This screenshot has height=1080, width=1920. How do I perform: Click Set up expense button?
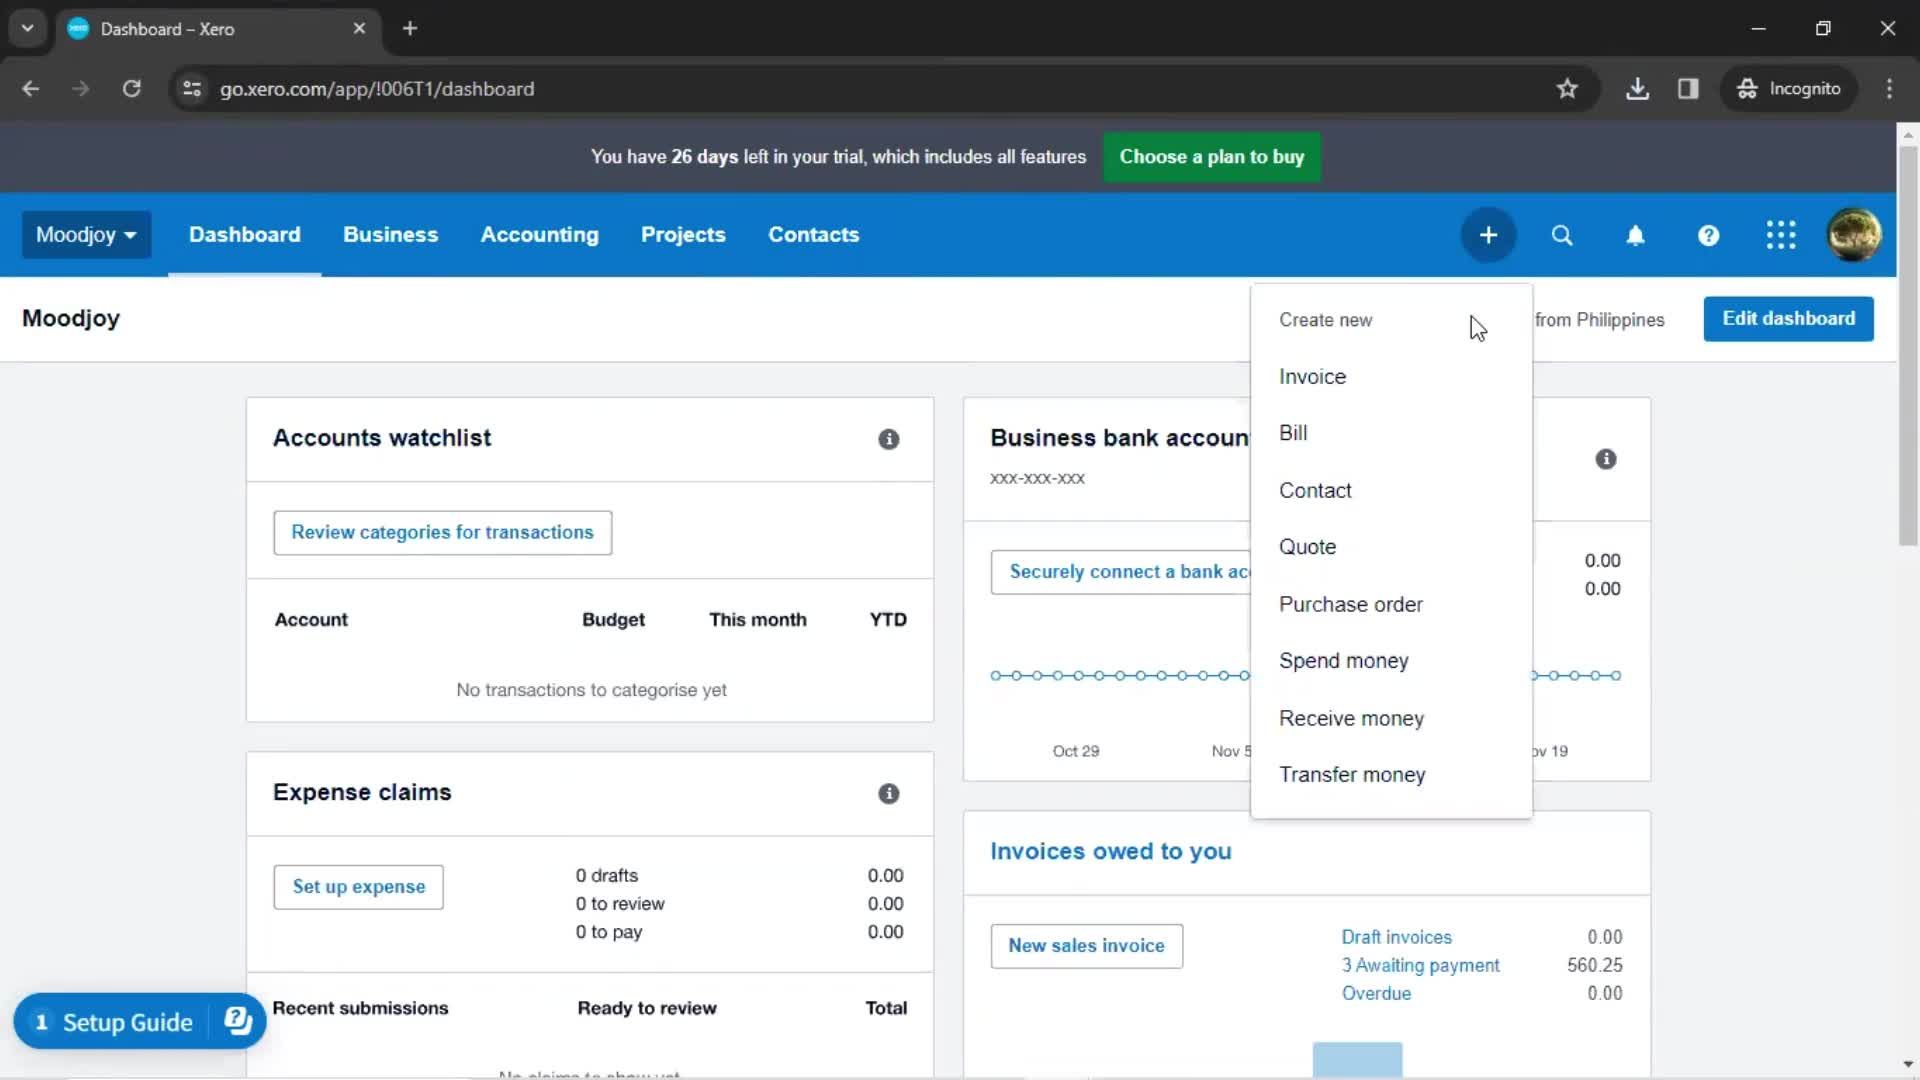(358, 887)
